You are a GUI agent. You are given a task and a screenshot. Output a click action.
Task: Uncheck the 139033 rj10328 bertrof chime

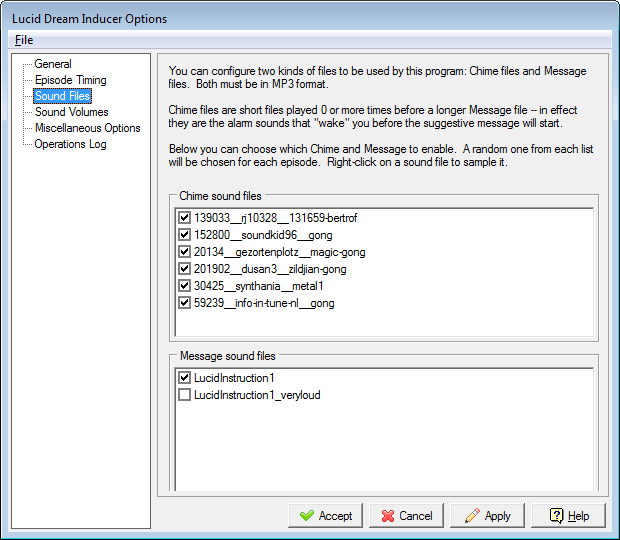pos(184,217)
